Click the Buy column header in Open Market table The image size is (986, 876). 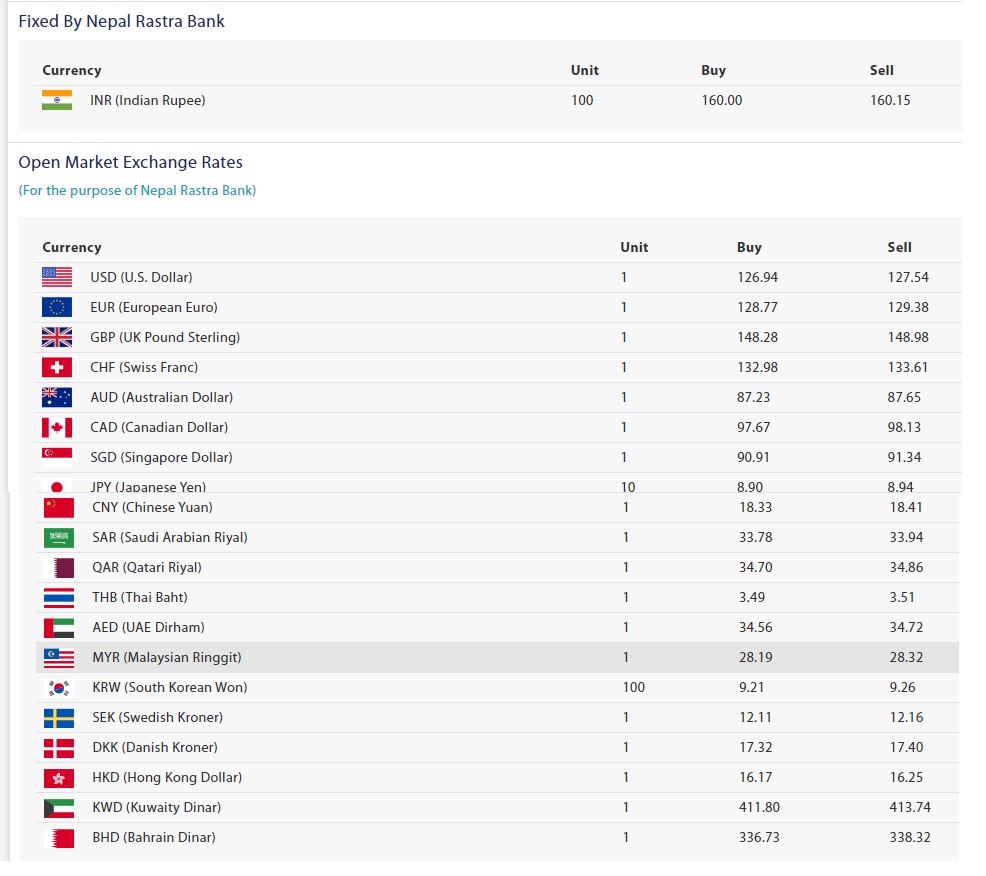[x=749, y=247]
